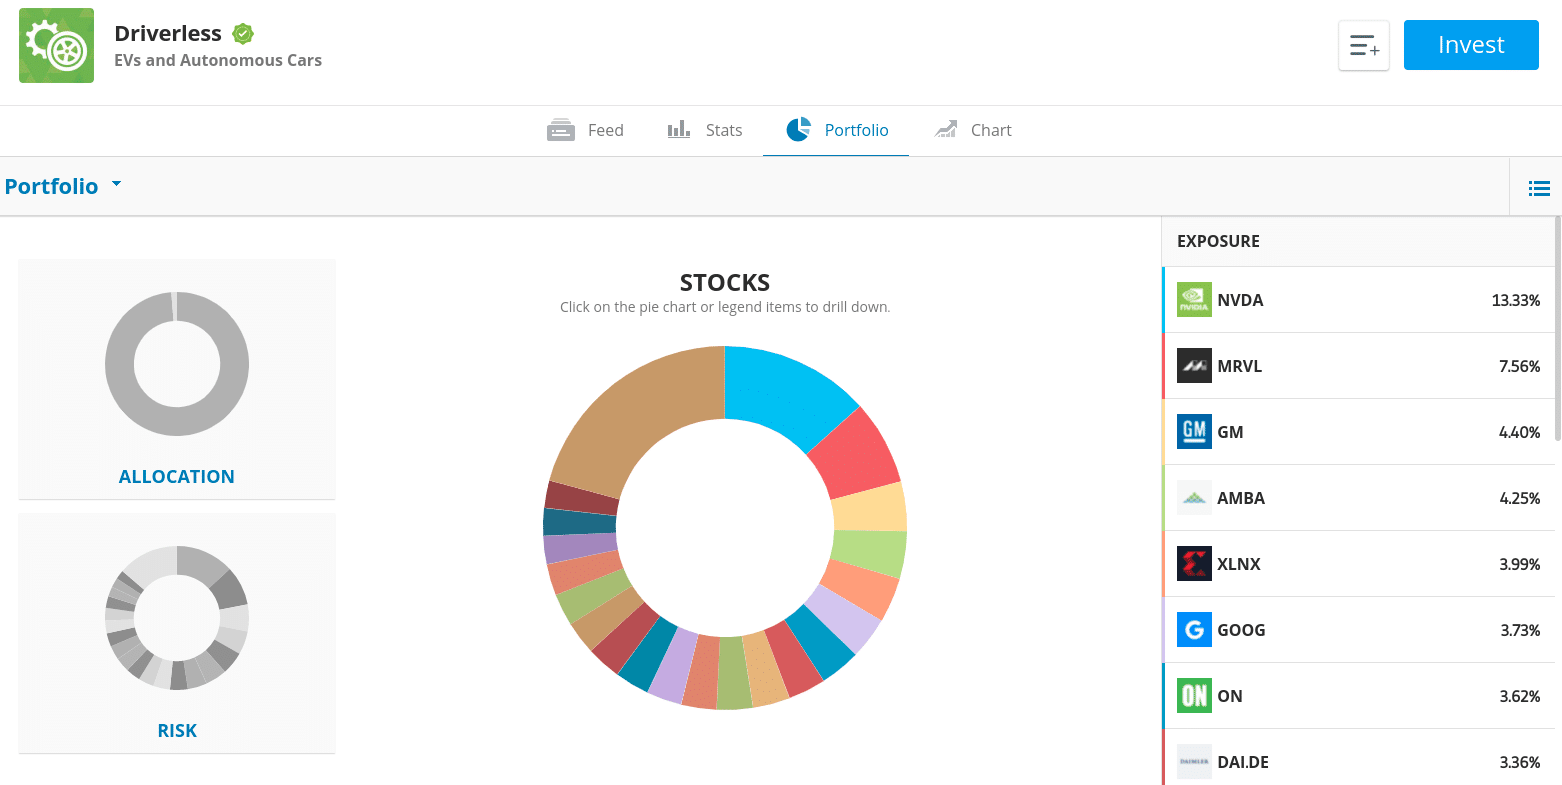This screenshot has width=1562, height=785.
Task: Click the Google GOOG logo icon
Action: coord(1194,630)
